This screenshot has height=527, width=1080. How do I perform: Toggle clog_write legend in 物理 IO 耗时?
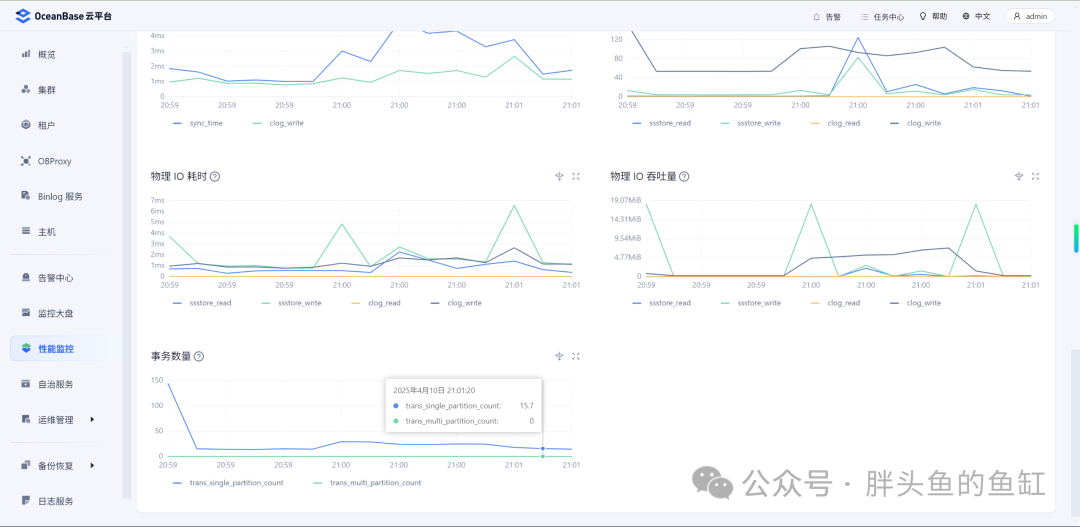tap(456, 303)
